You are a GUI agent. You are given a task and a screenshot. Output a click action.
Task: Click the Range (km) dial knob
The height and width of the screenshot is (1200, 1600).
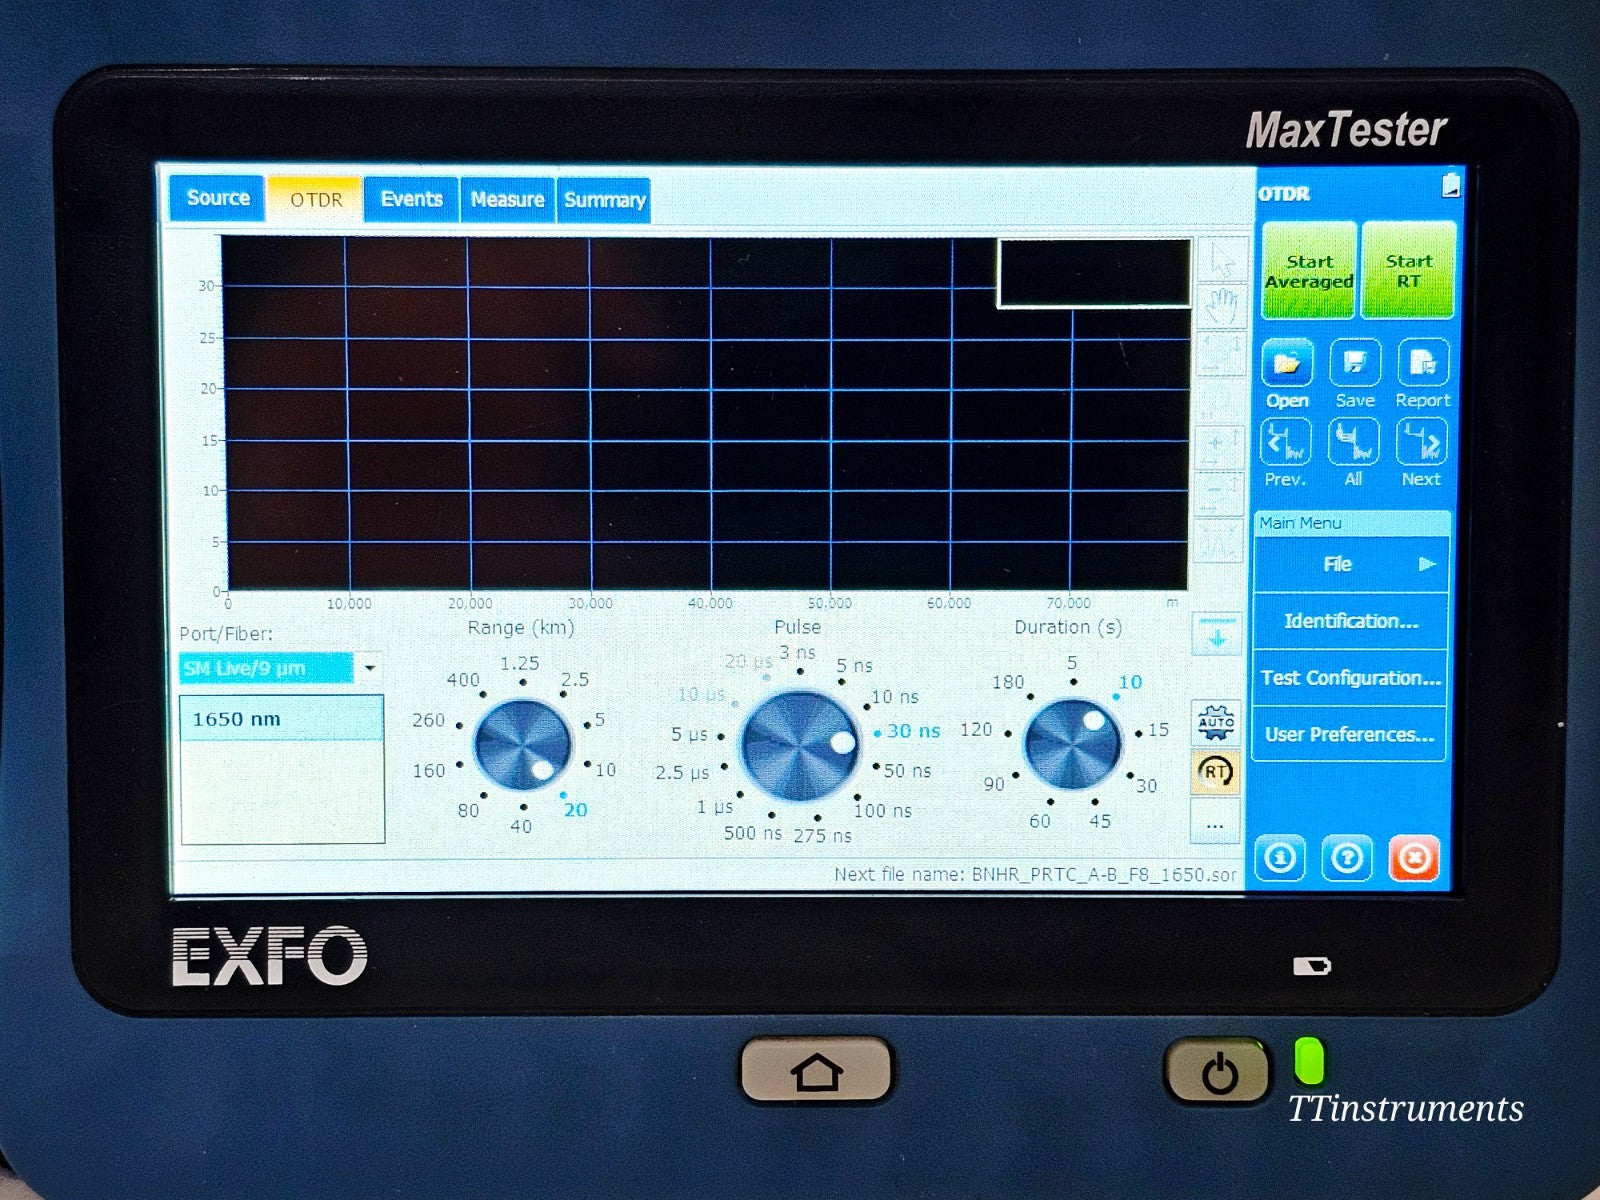tap(522, 745)
